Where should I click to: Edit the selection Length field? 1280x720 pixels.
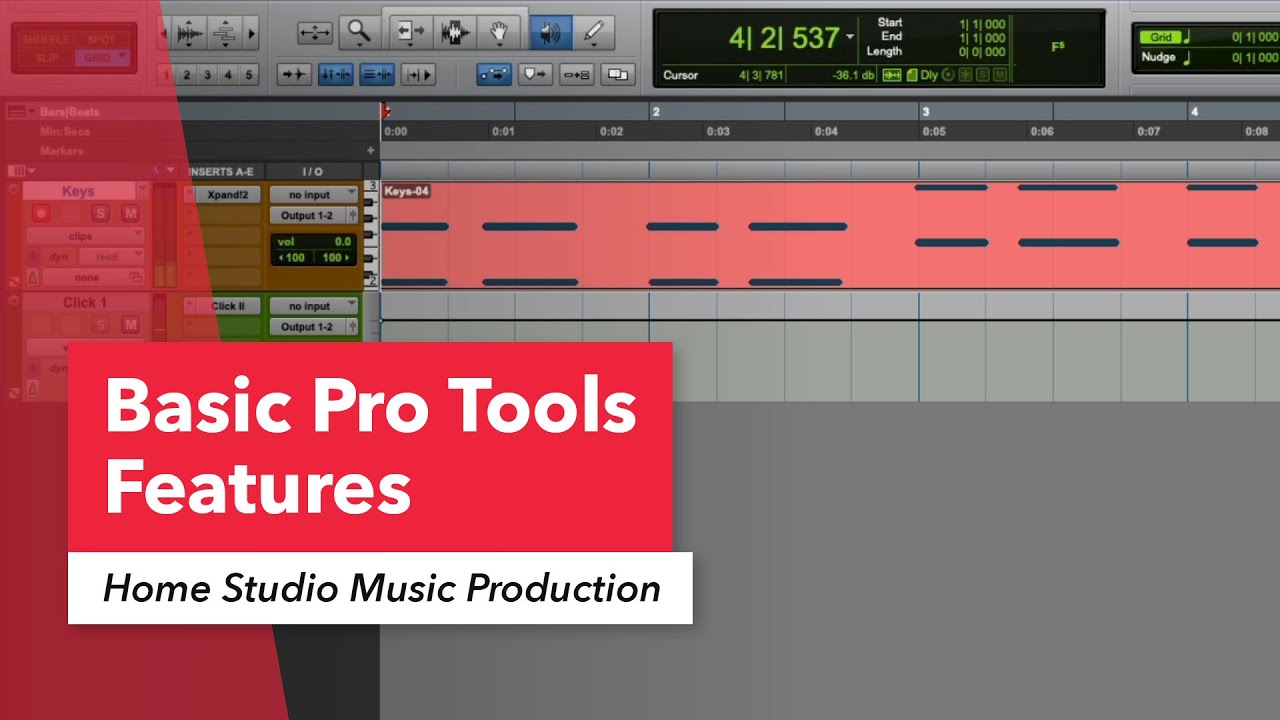point(981,52)
